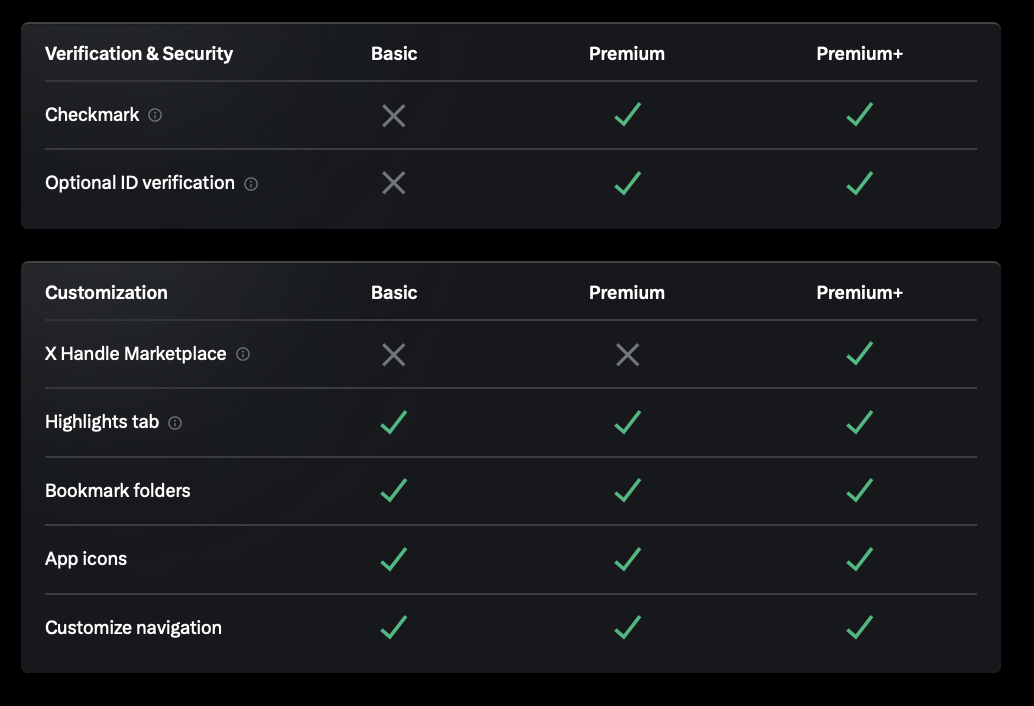Select the Premium column header in Verification table
Screen dimensions: 1034x706
point(627,54)
